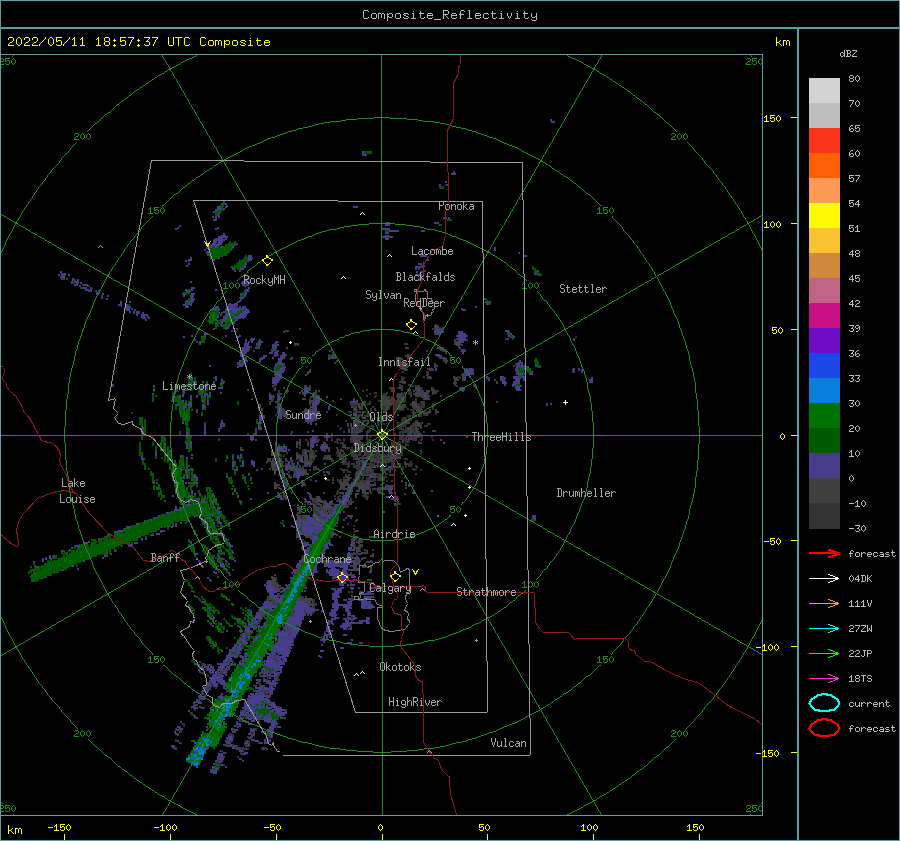Click the white 04DK arrow icon
This screenshot has height=841, width=900.
(x=824, y=579)
